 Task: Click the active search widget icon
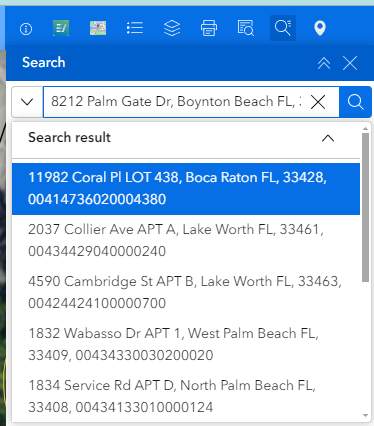pos(283,28)
